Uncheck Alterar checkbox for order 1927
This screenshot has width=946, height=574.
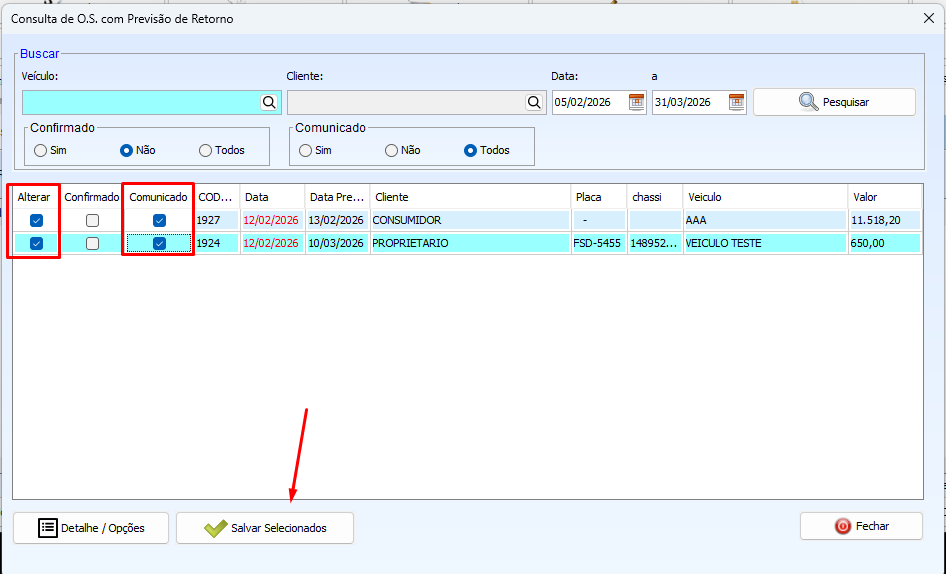tap(37, 220)
